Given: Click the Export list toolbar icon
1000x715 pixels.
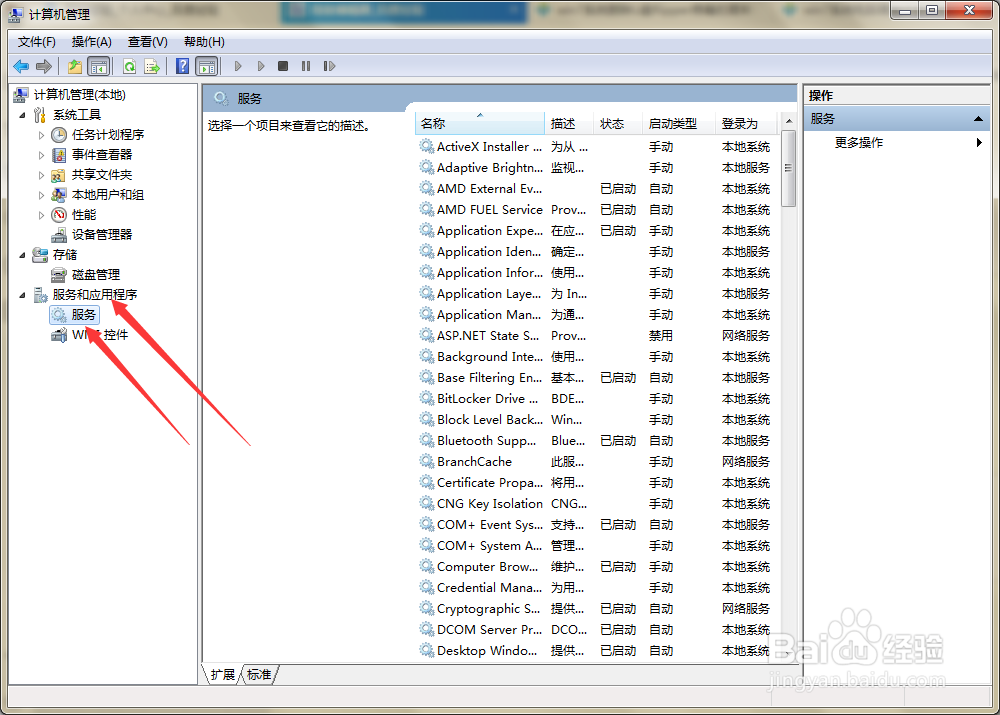Looking at the screenshot, I should coord(152,66).
